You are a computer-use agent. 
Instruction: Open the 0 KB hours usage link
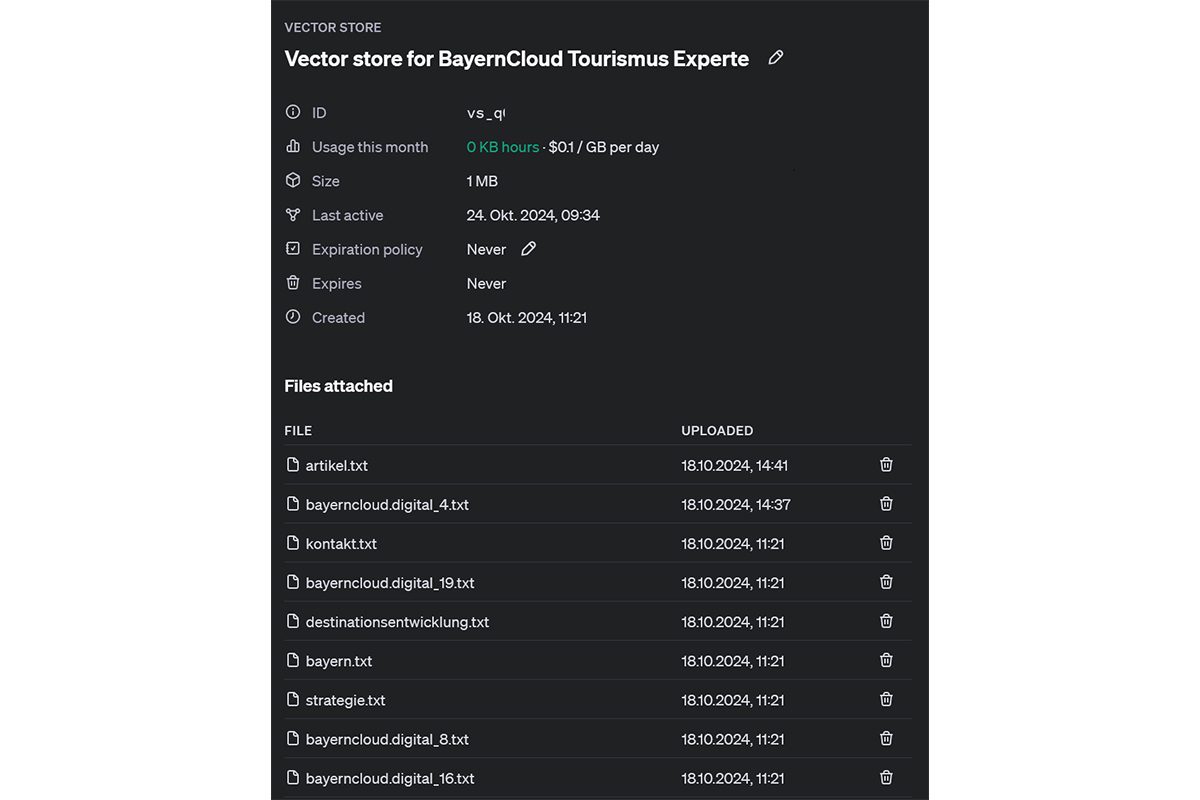point(503,146)
